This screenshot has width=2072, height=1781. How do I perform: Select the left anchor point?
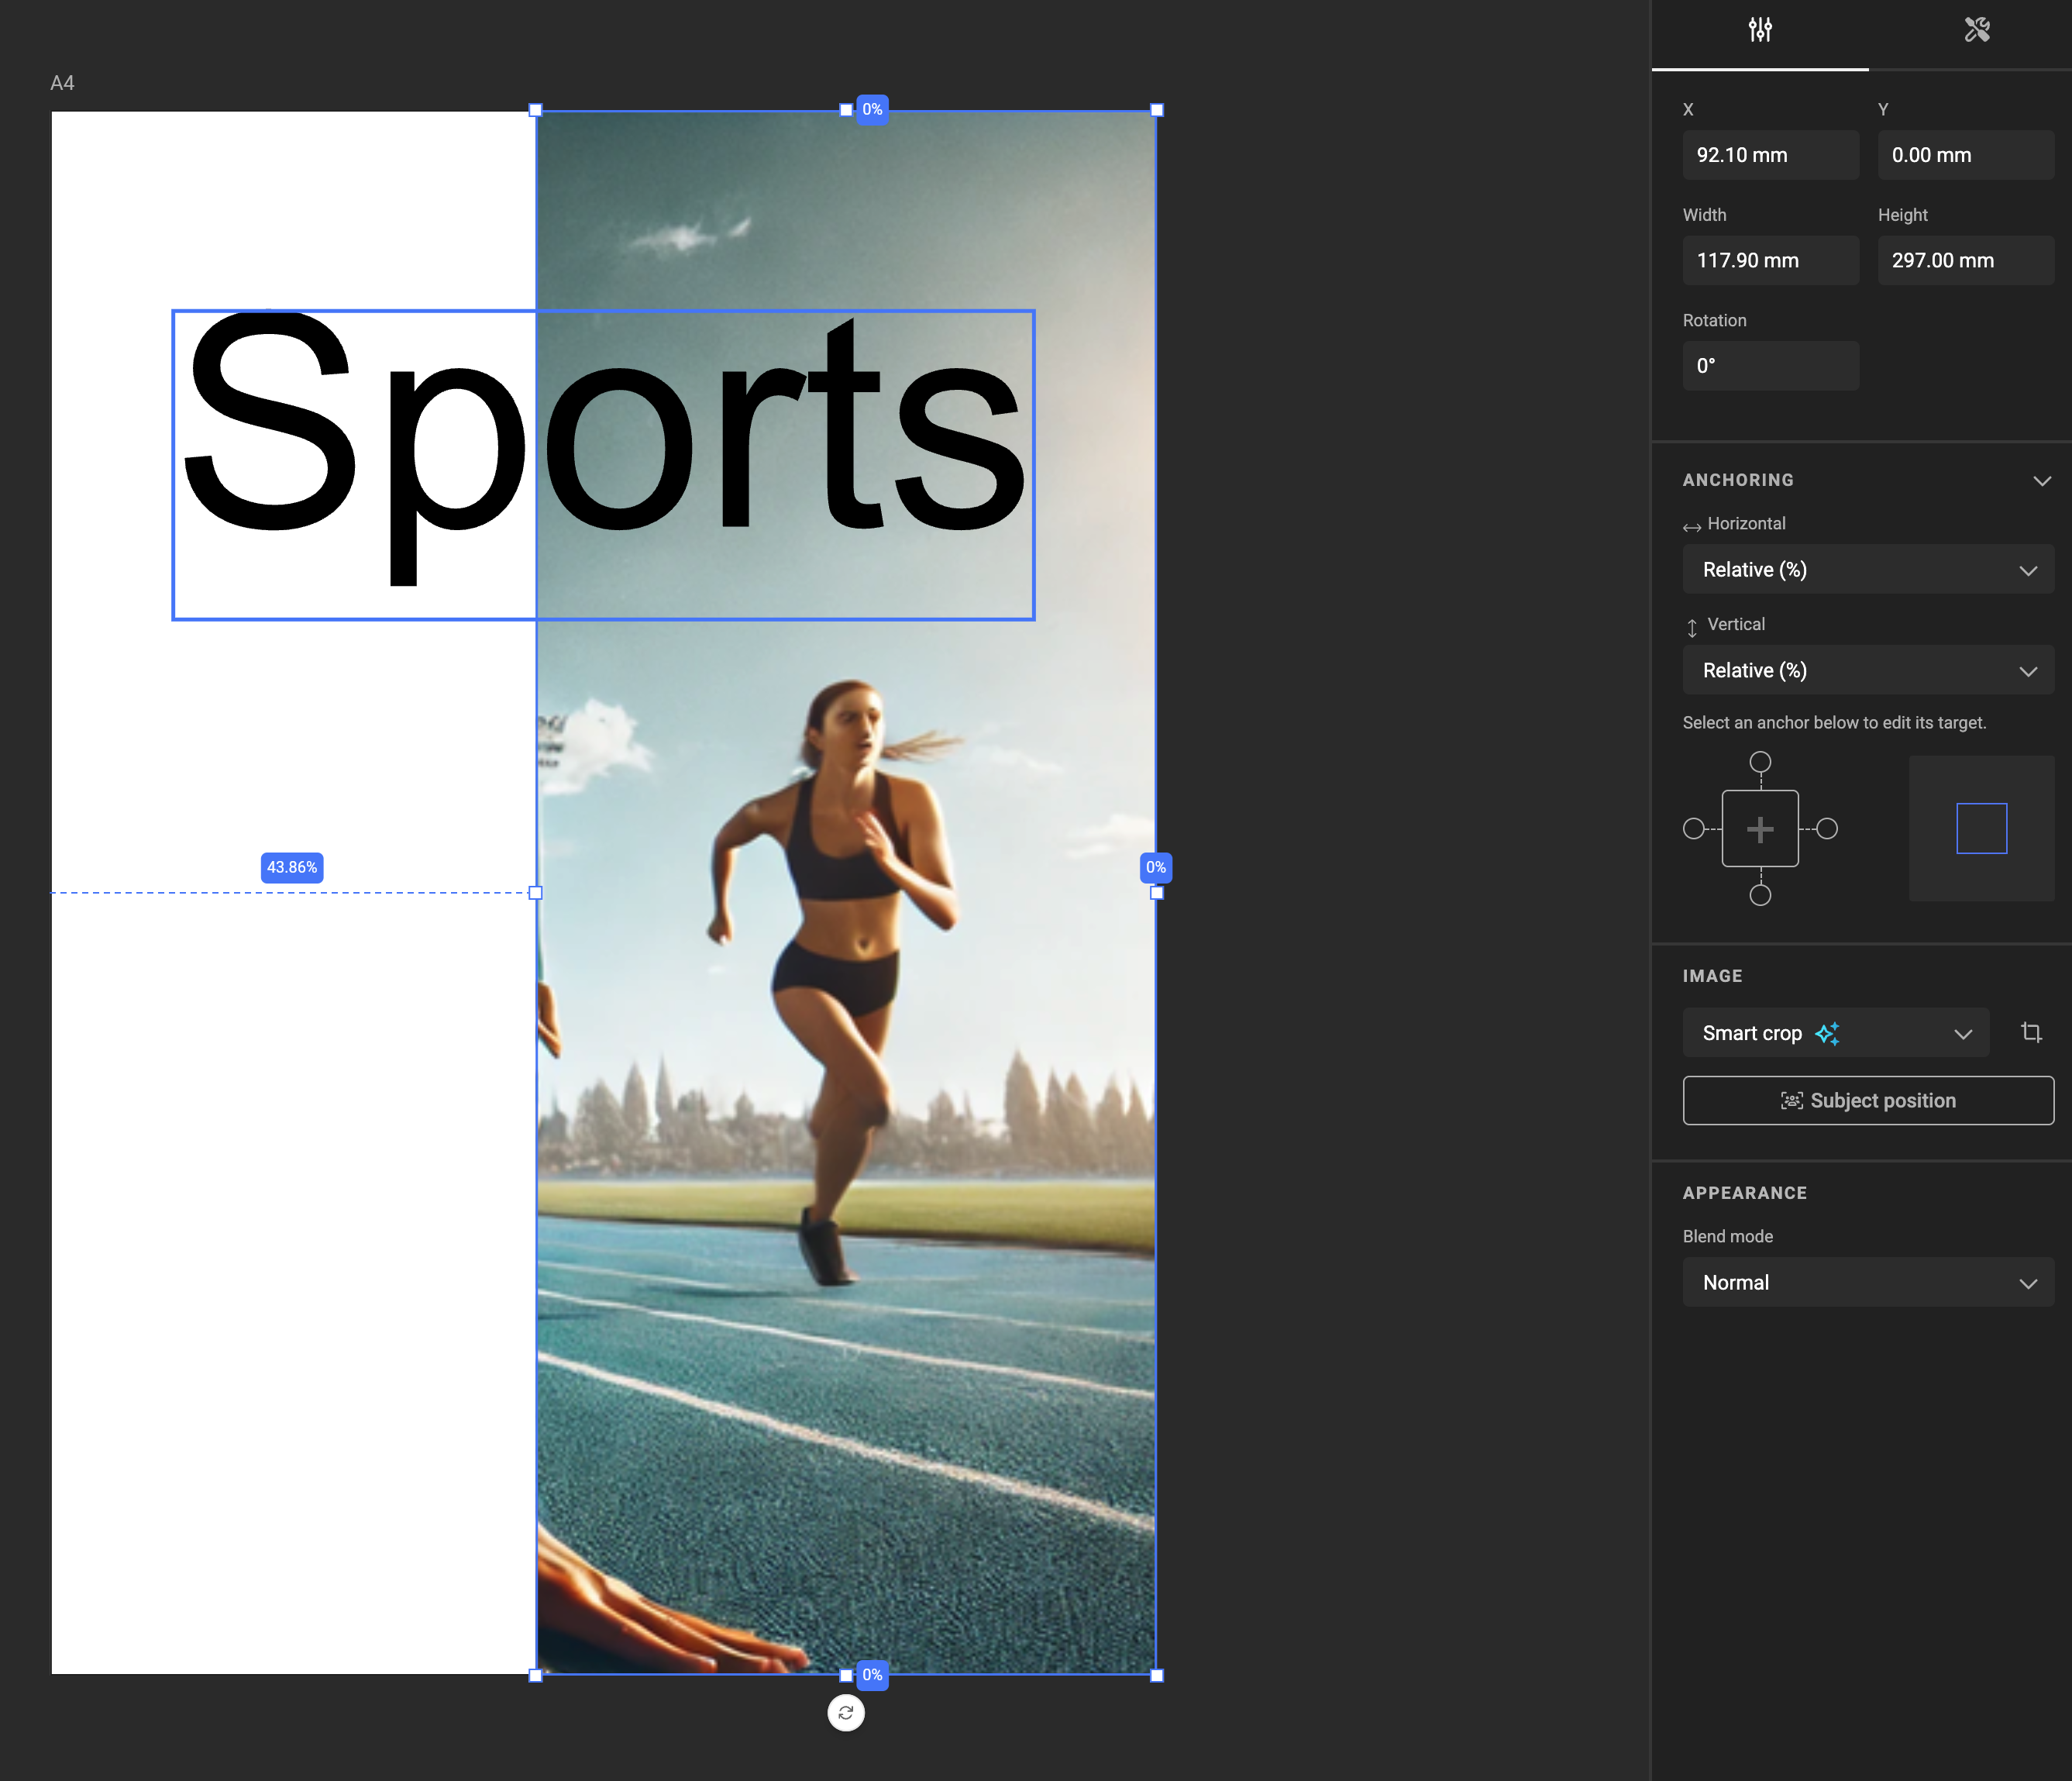1694,828
